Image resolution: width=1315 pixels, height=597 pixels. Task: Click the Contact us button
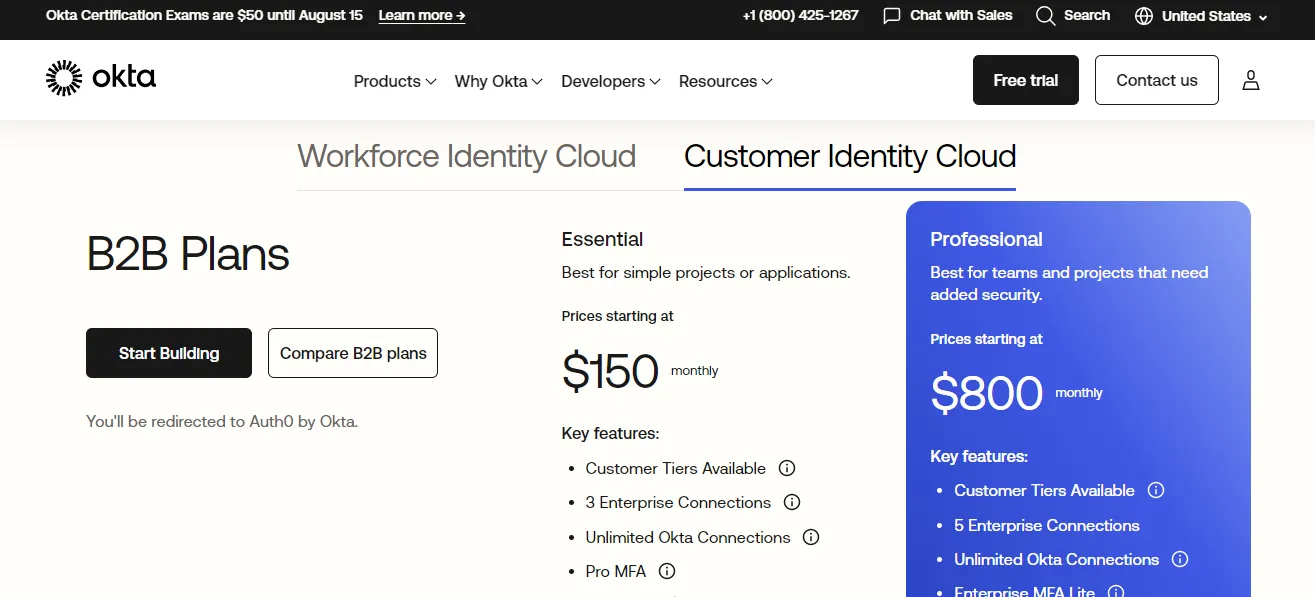click(x=1157, y=80)
